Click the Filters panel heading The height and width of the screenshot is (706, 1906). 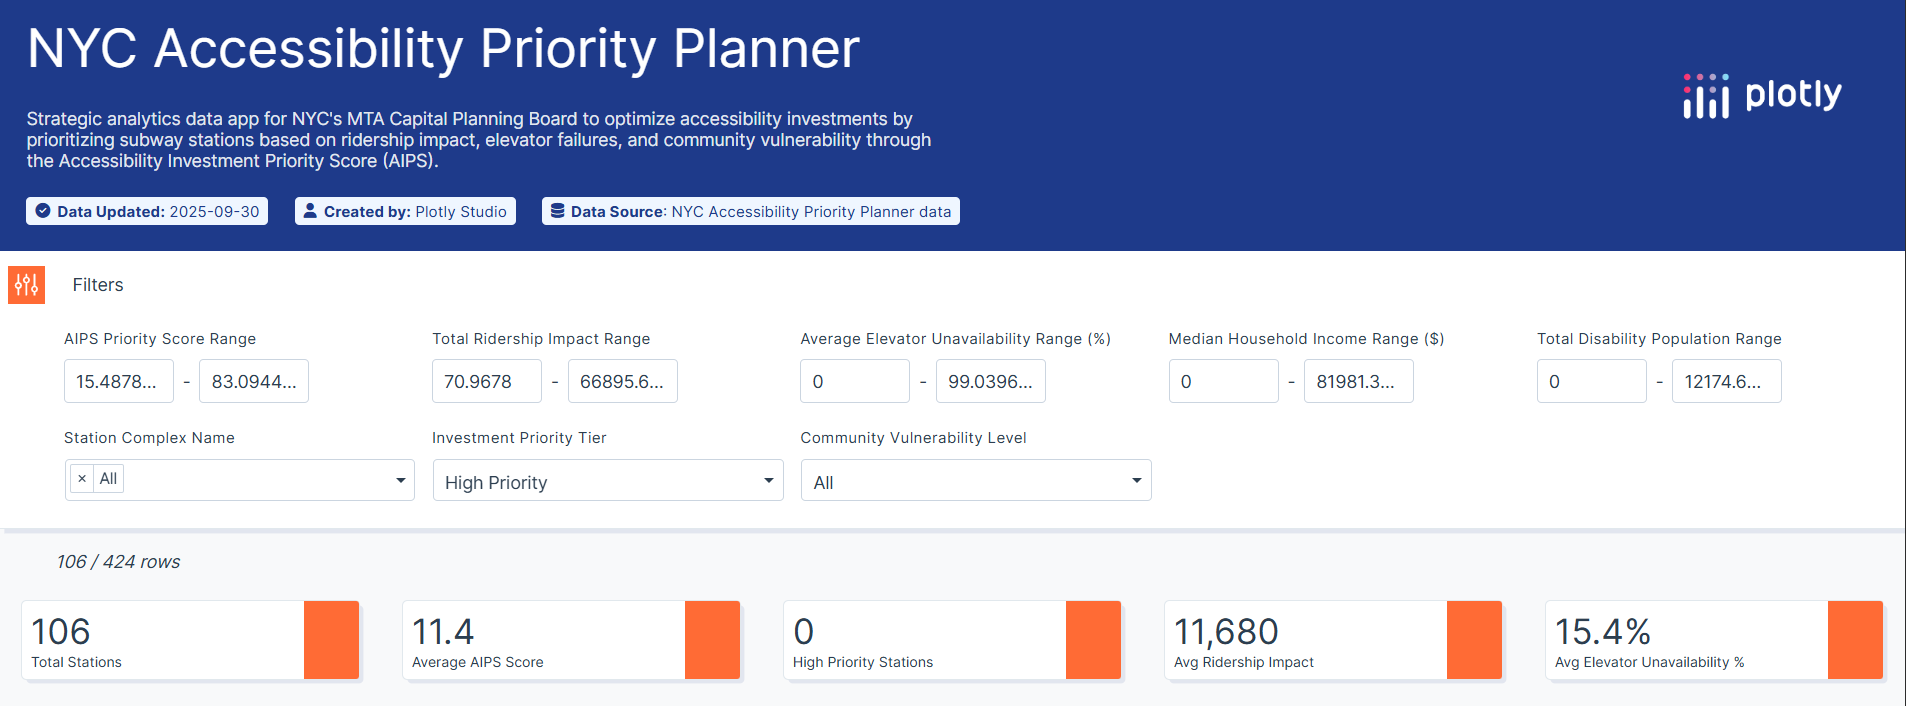[98, 285]
